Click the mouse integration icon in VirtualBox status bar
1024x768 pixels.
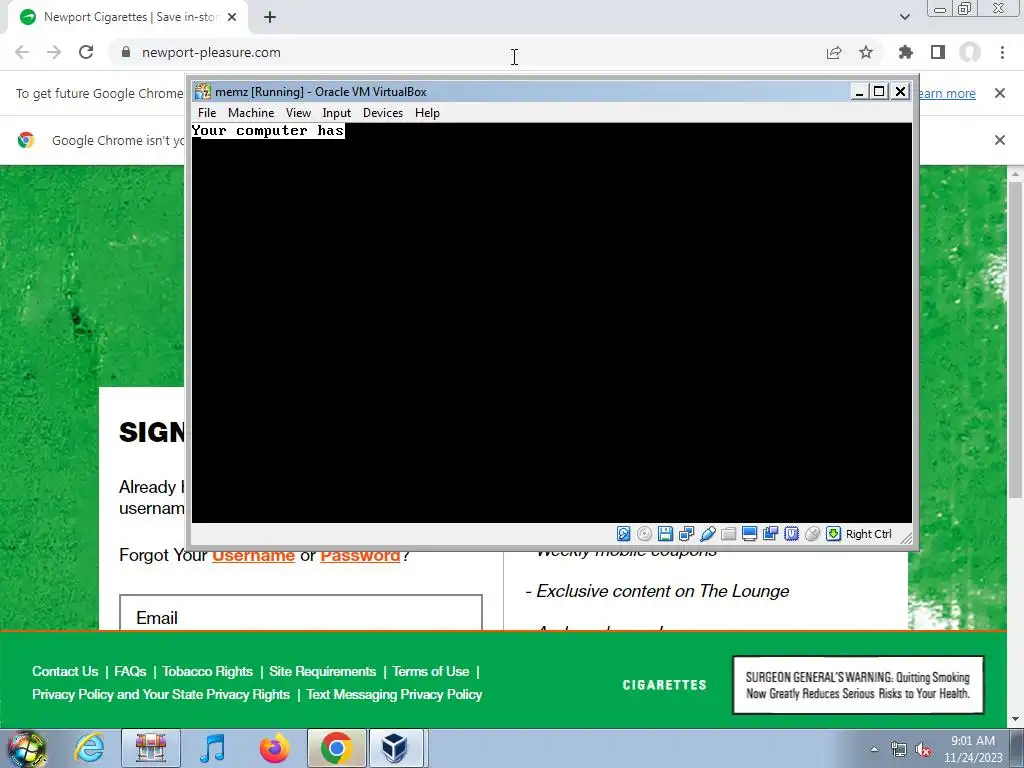click(812, 534)
